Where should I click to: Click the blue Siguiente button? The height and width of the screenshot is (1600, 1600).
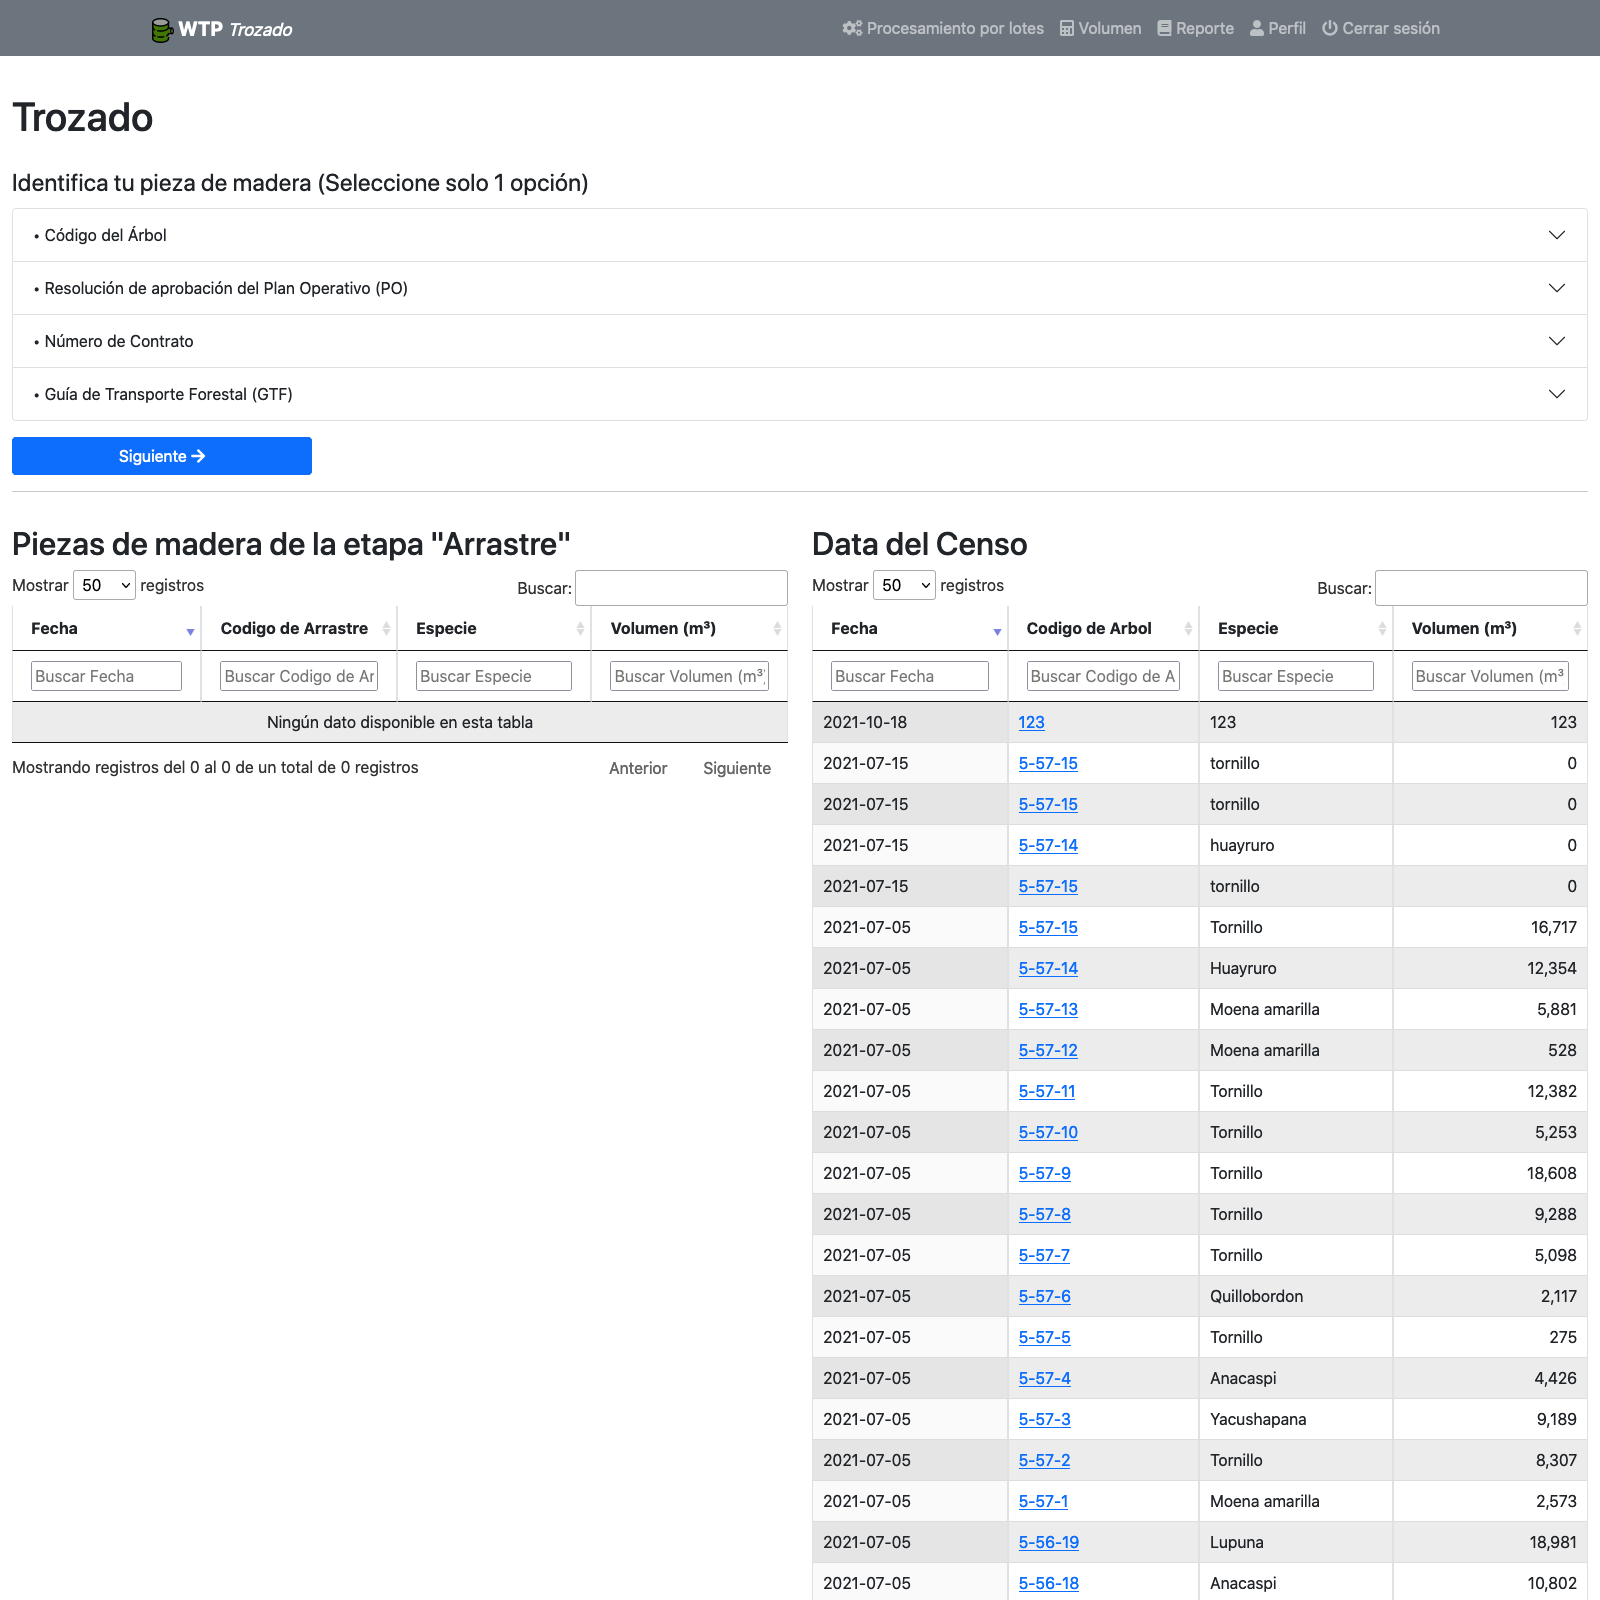click(162, 456)
